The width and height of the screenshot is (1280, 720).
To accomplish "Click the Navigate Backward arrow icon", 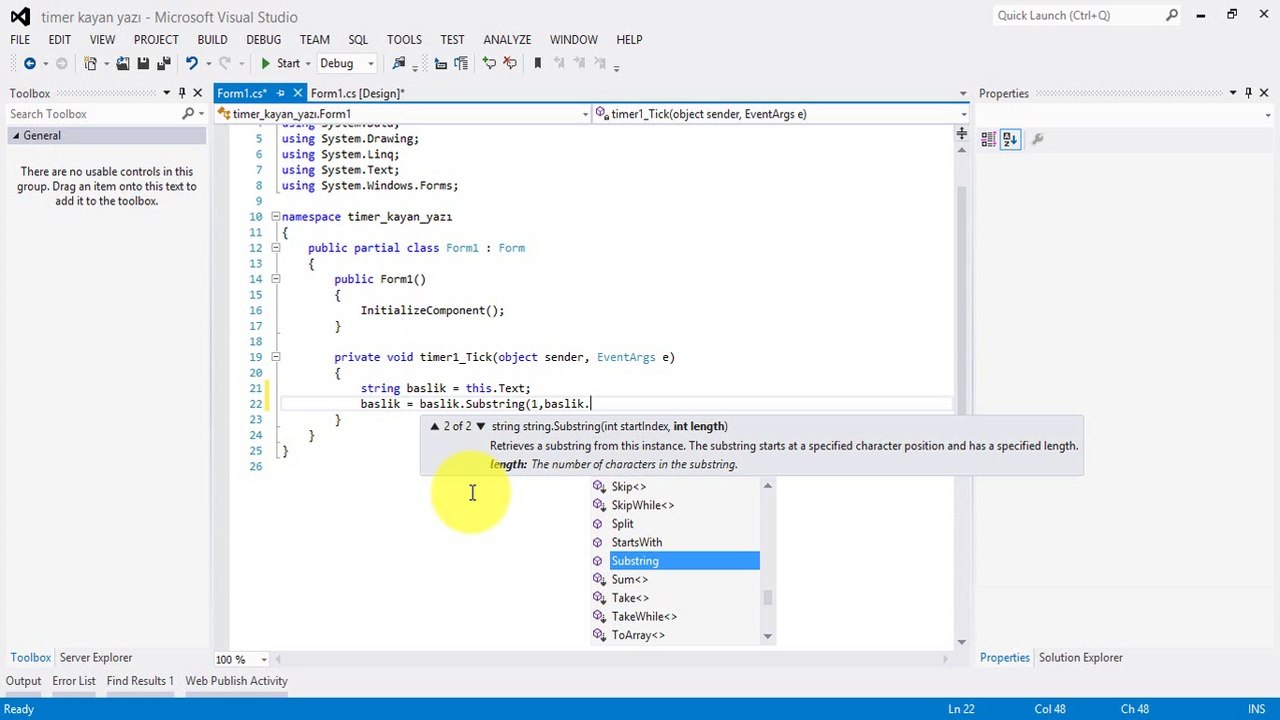I will (29, 64).
